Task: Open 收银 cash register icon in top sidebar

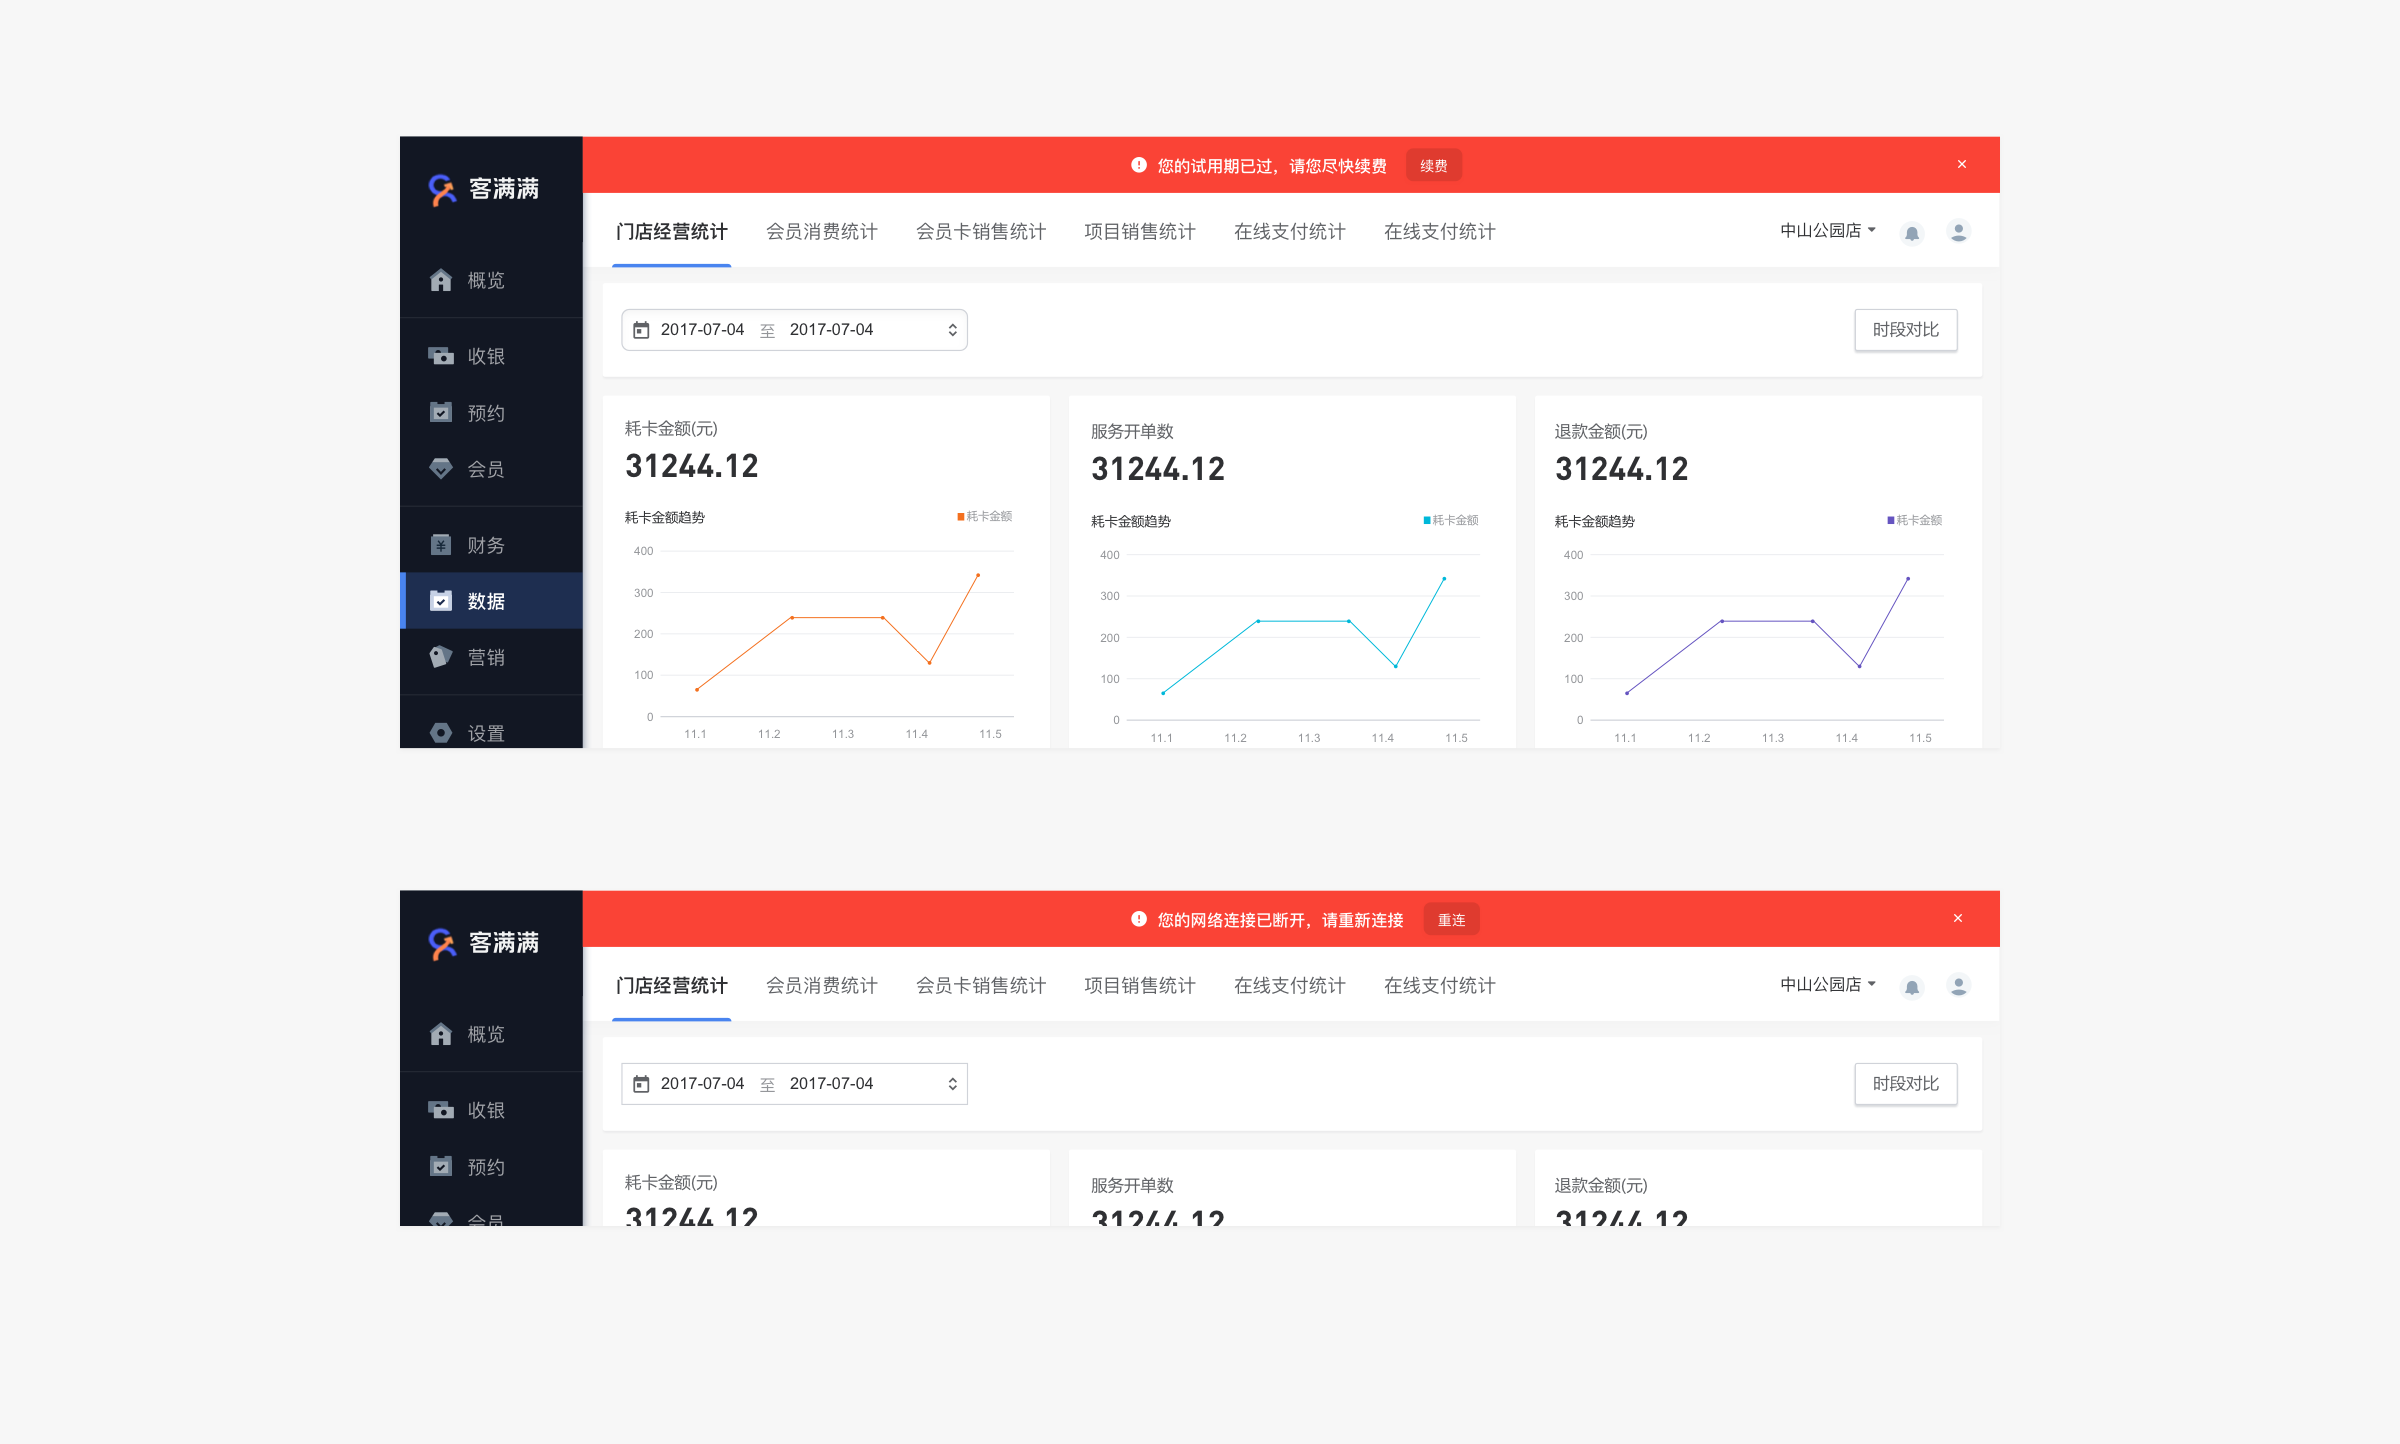Action: [x=441, y=356]
